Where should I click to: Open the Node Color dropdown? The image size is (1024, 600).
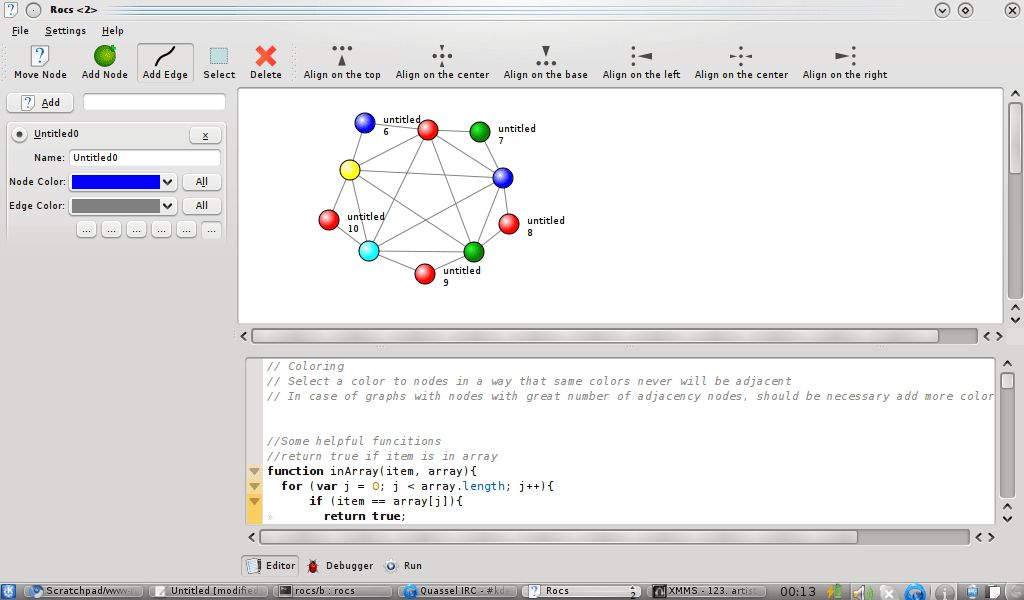pos(168,182)
